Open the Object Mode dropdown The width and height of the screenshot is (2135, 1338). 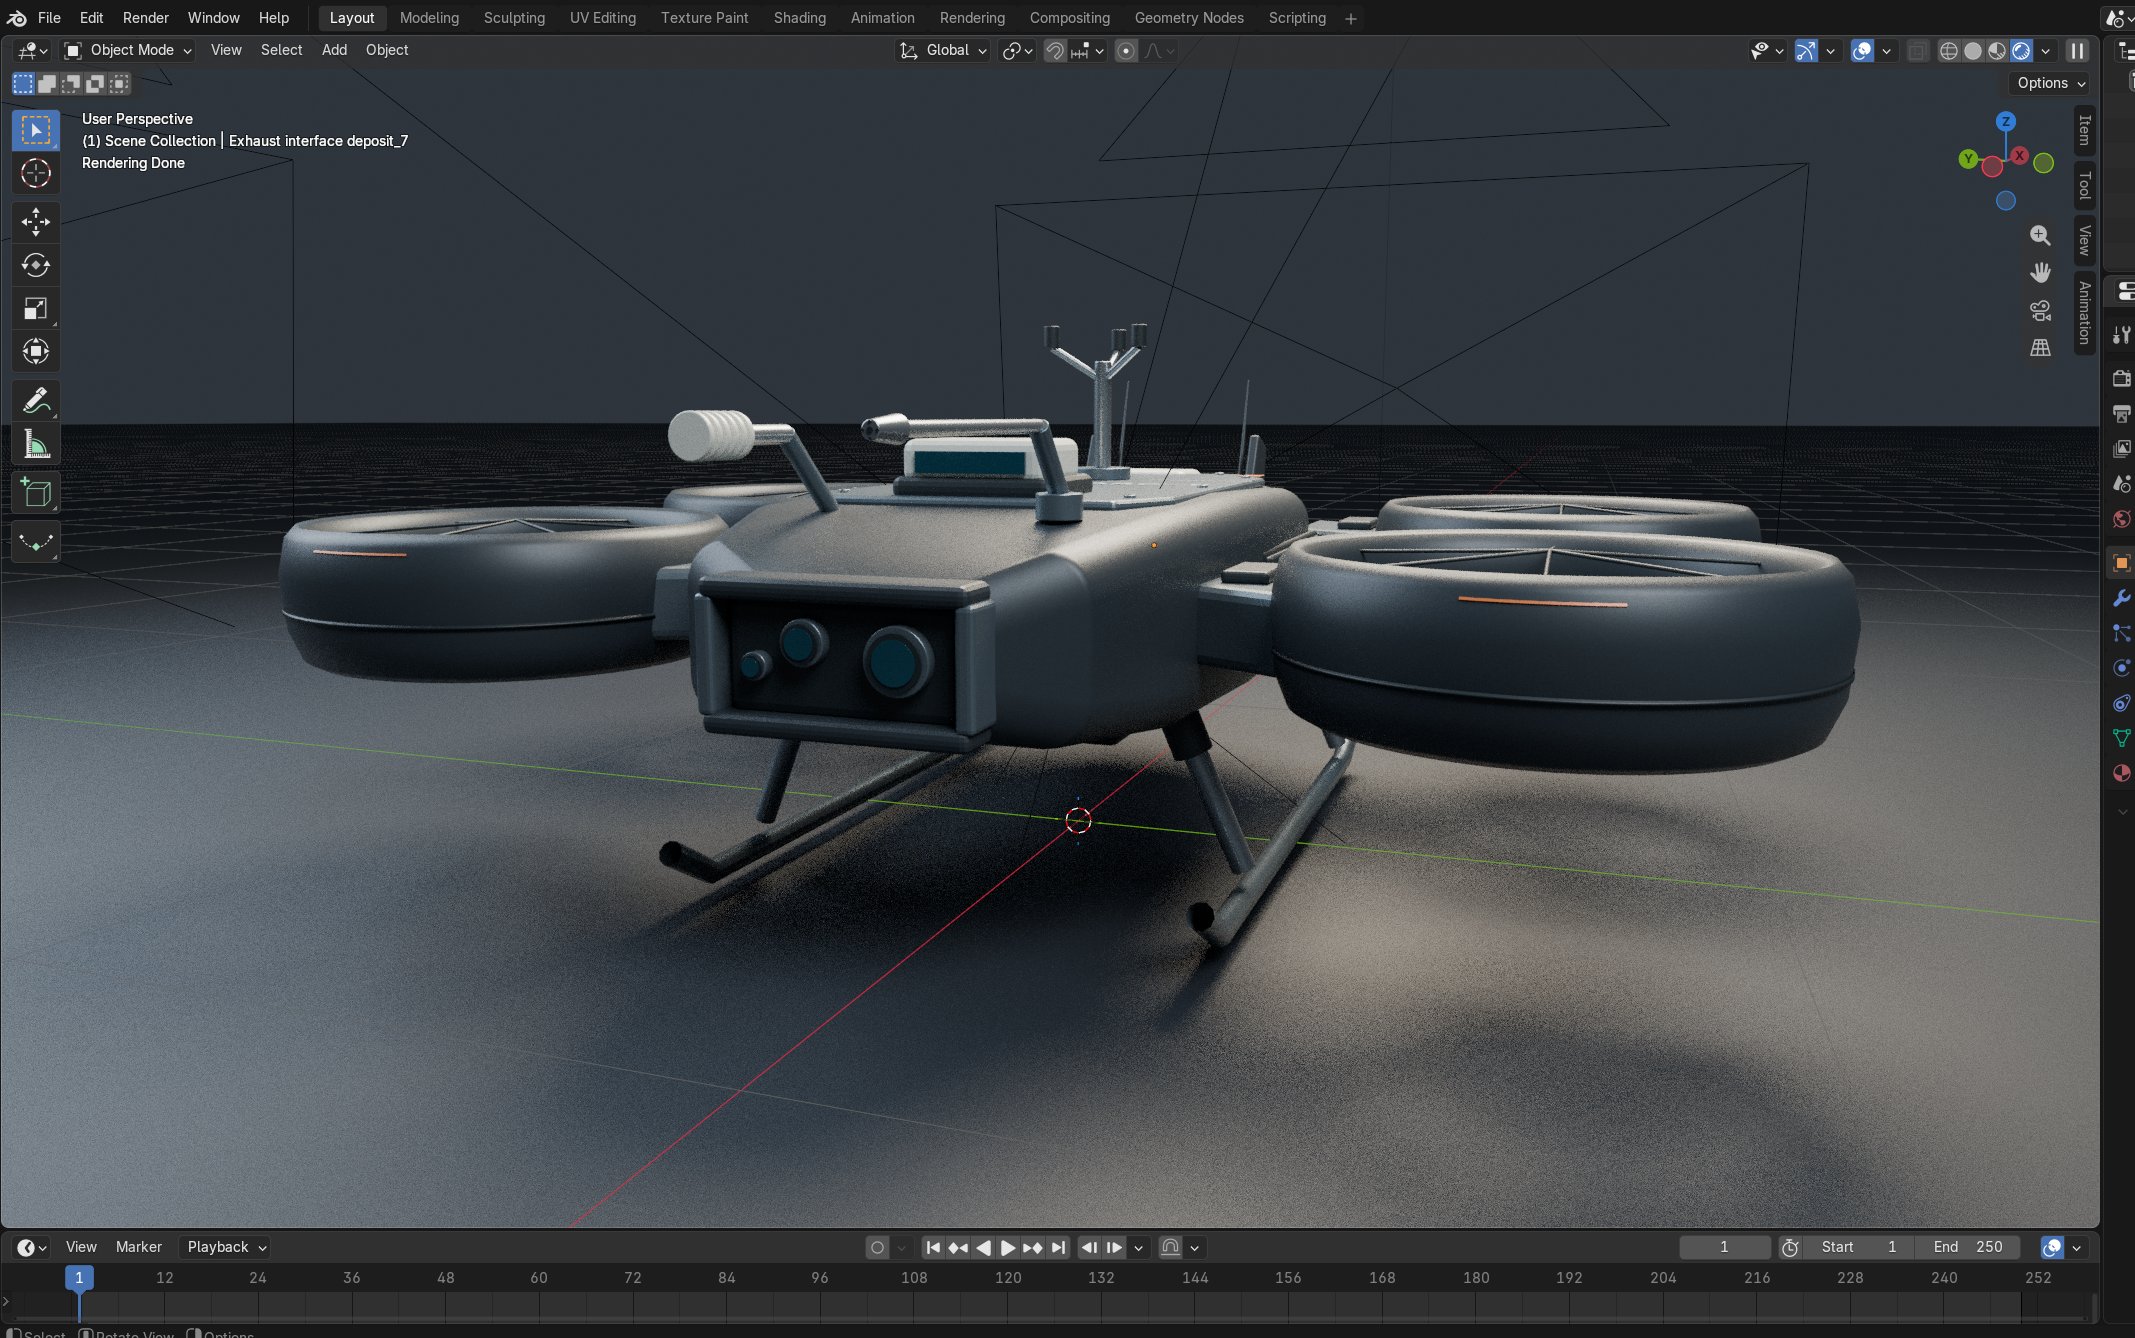[128, 50]
